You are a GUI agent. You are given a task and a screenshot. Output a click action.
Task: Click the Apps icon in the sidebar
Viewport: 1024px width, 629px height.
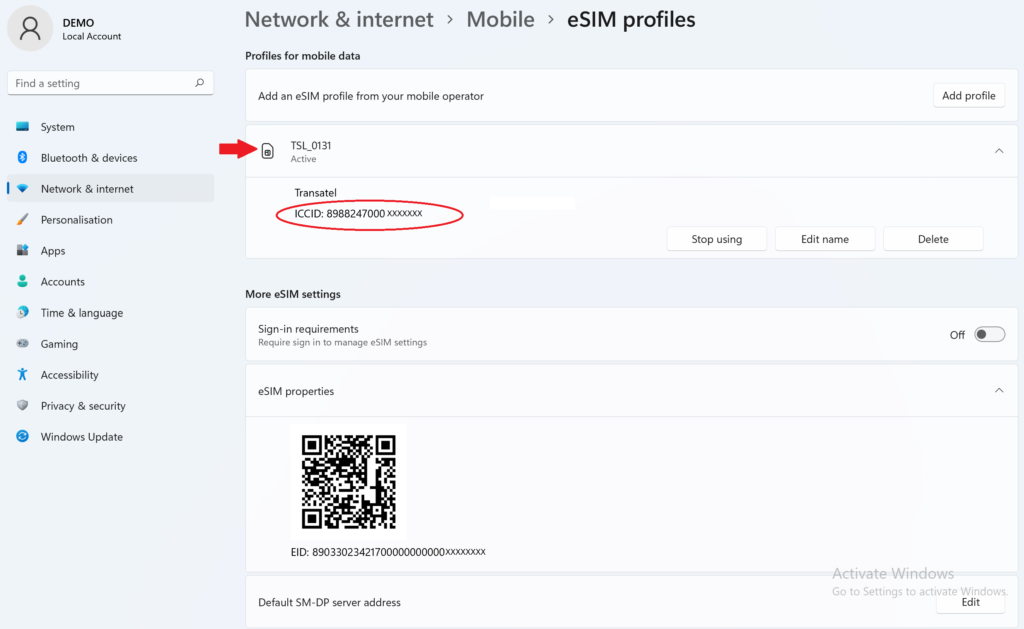tap(22, 250)
